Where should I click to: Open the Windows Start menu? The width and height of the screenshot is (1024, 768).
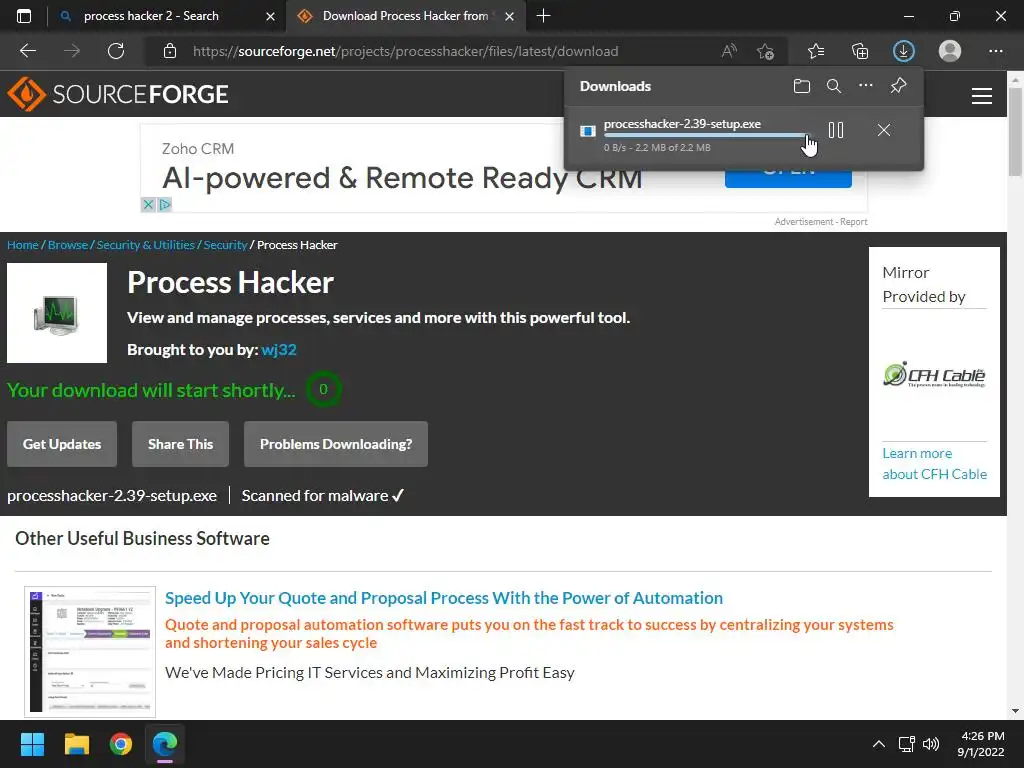(x=32, y=744)
